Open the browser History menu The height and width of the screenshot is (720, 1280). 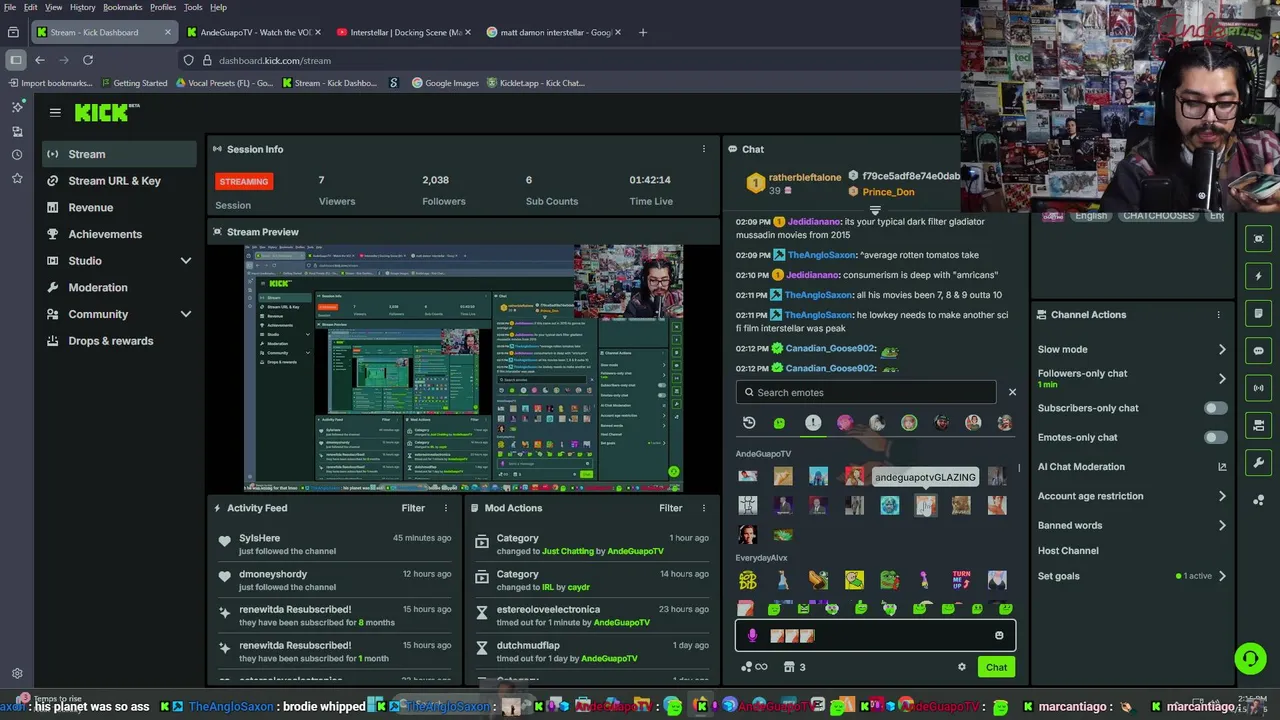[x=83, y=7]
